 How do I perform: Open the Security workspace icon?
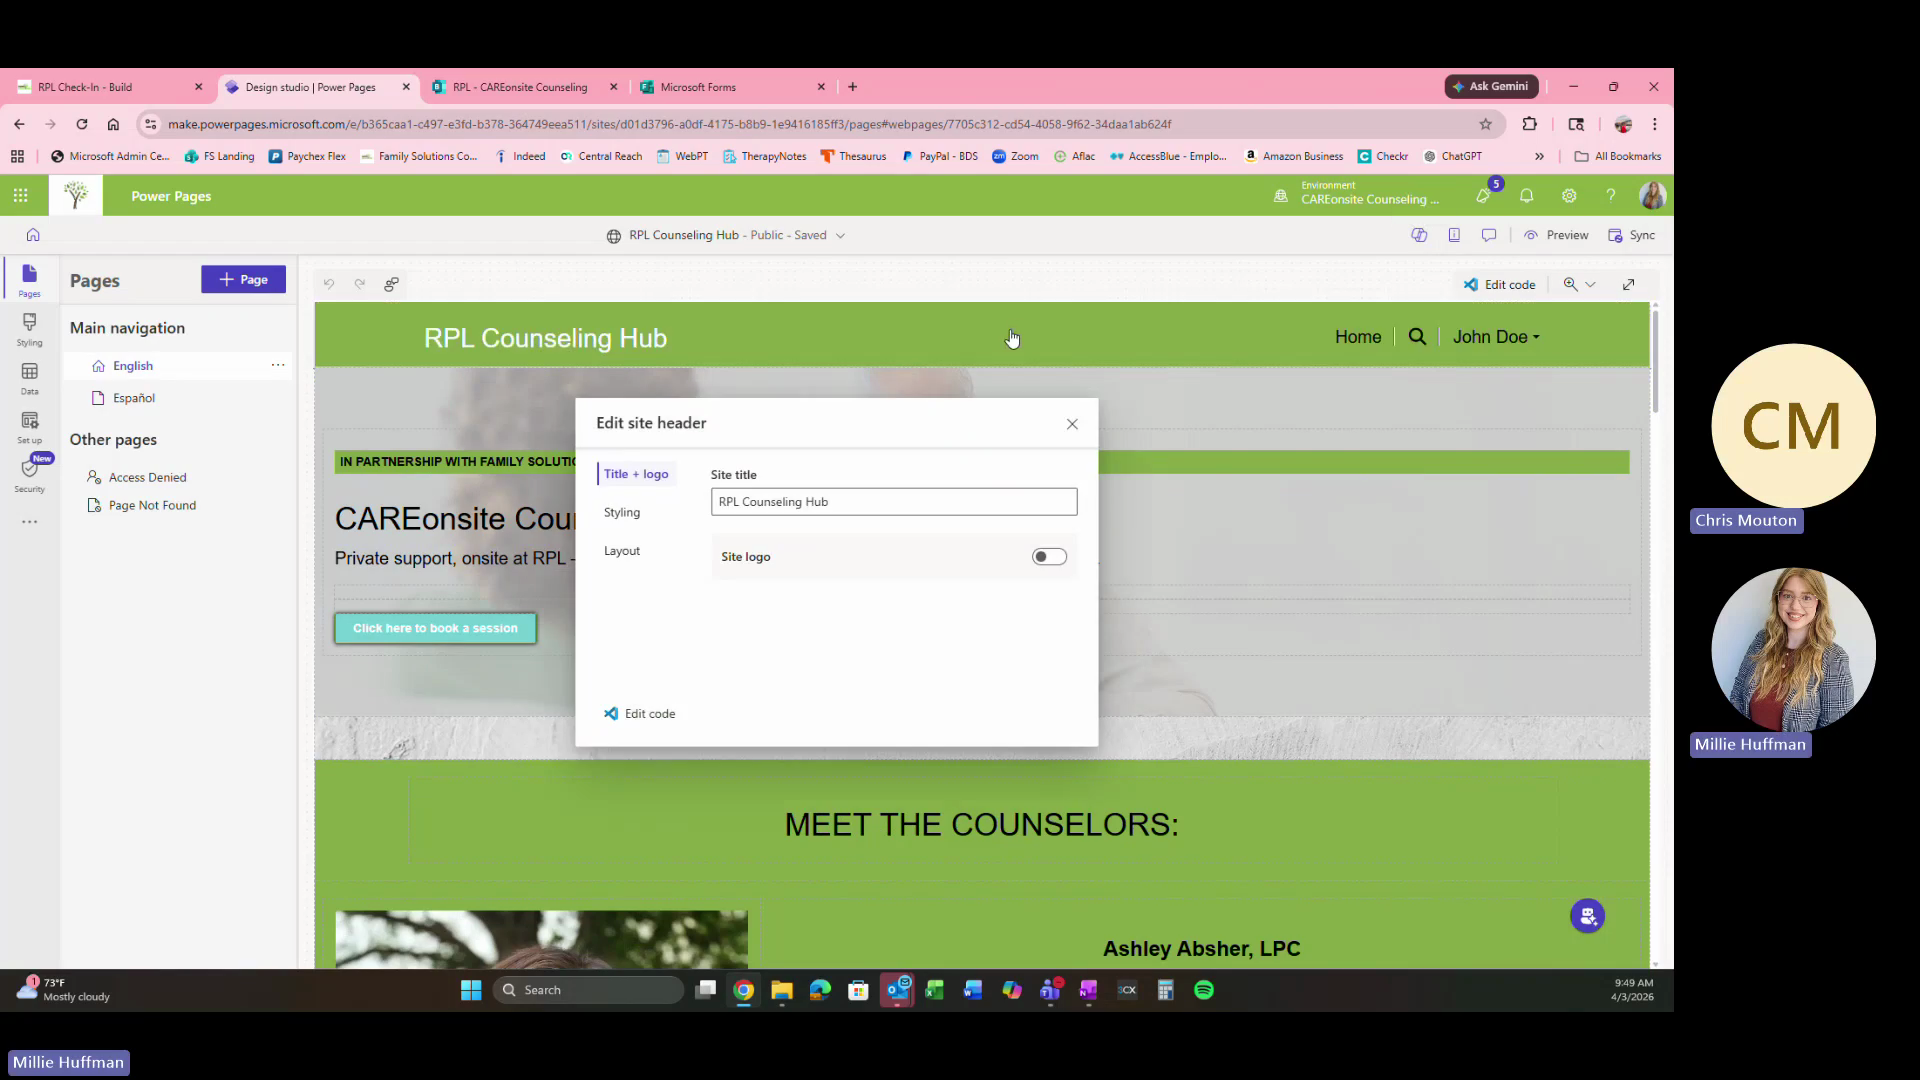(29, 475)
